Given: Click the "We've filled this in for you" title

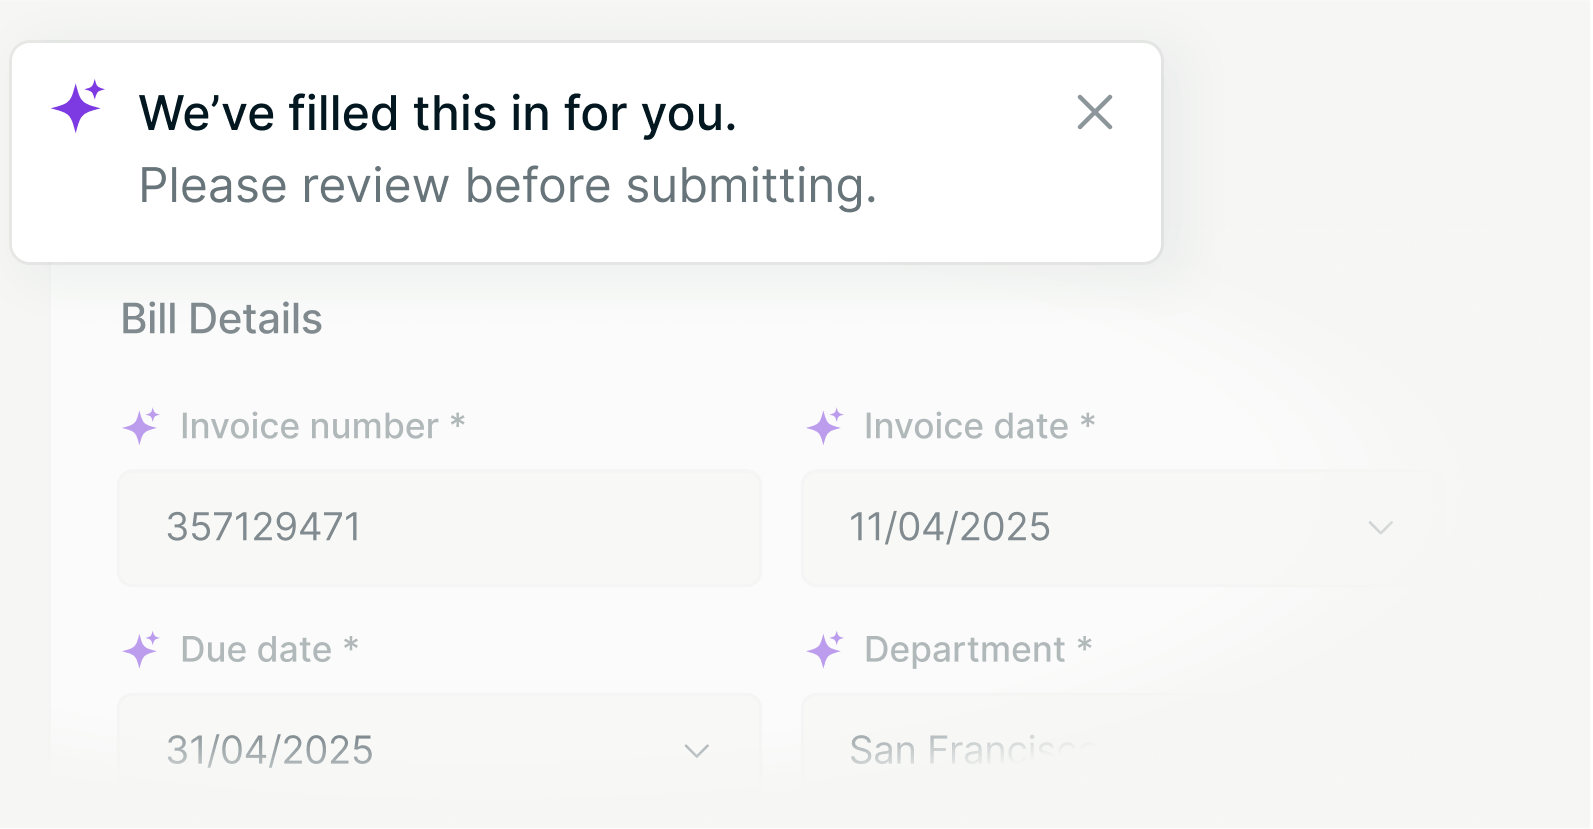Looking at the screenshot, I should (x=438, y=113).
